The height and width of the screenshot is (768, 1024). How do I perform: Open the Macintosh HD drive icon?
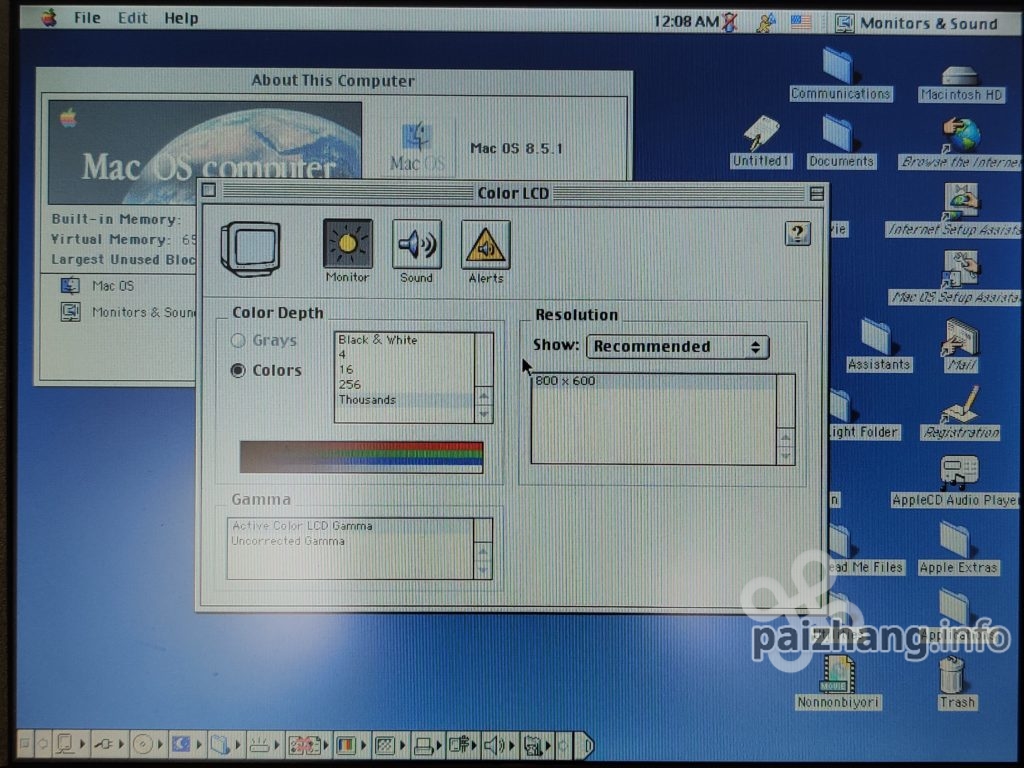[960, 78]
